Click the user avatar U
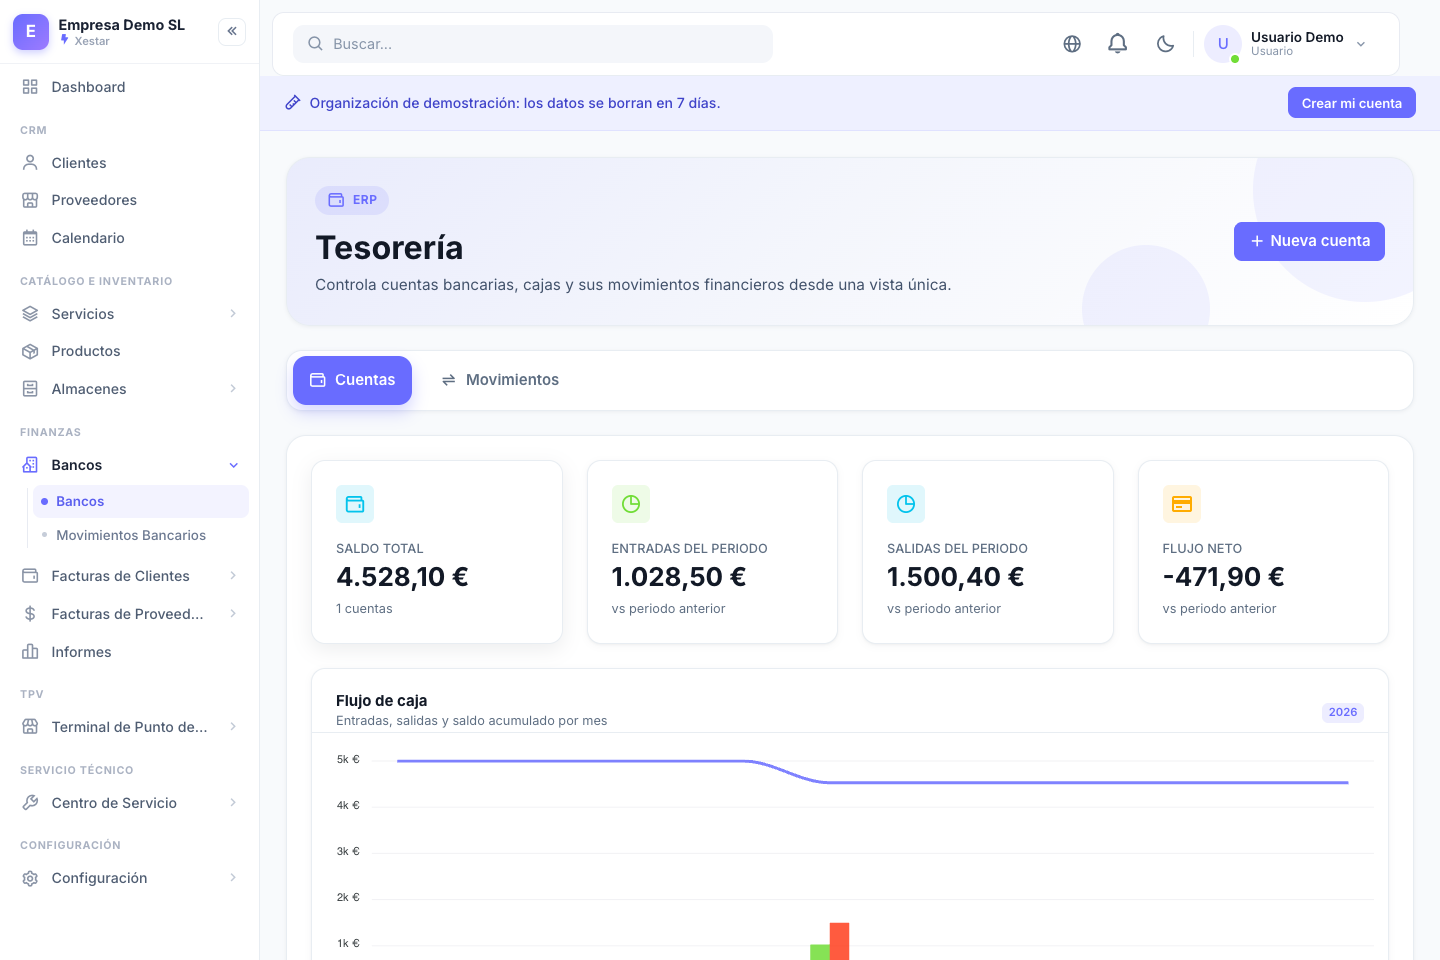 1223,44
